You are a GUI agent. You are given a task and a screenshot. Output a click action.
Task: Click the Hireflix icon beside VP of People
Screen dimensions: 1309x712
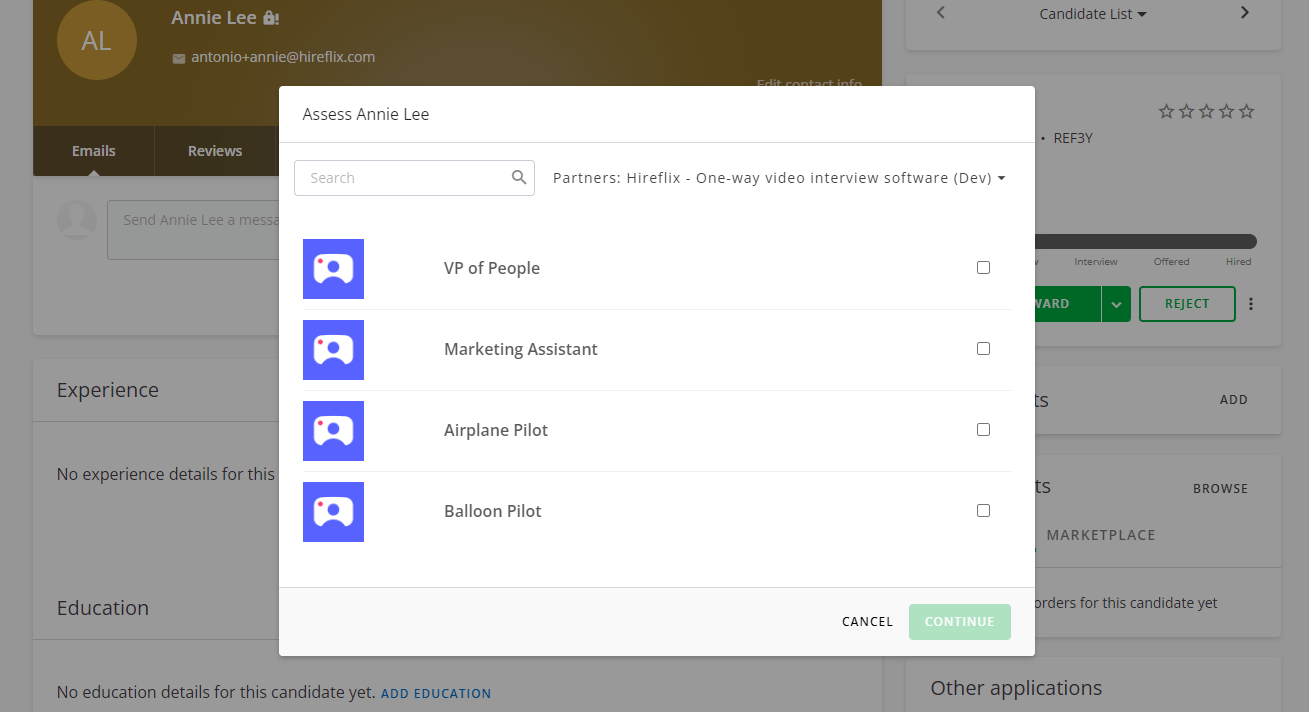pos(333,269)
